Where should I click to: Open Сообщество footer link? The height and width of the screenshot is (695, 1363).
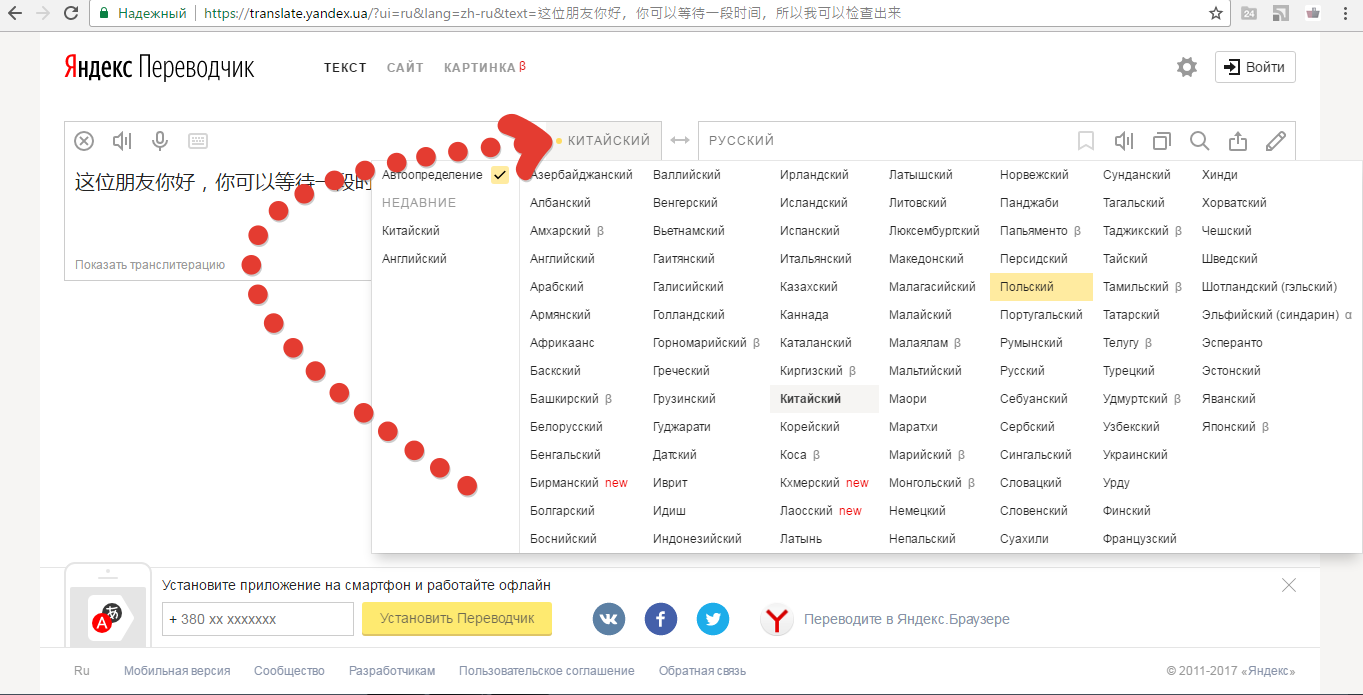tap(290, 671)
